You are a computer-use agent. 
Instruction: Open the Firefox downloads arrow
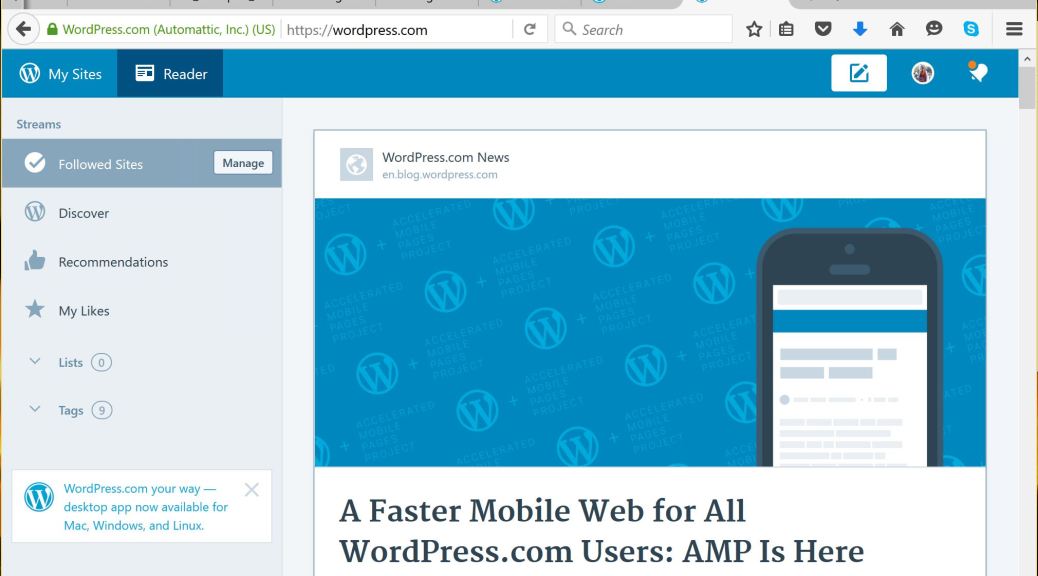tap(859, 29)
